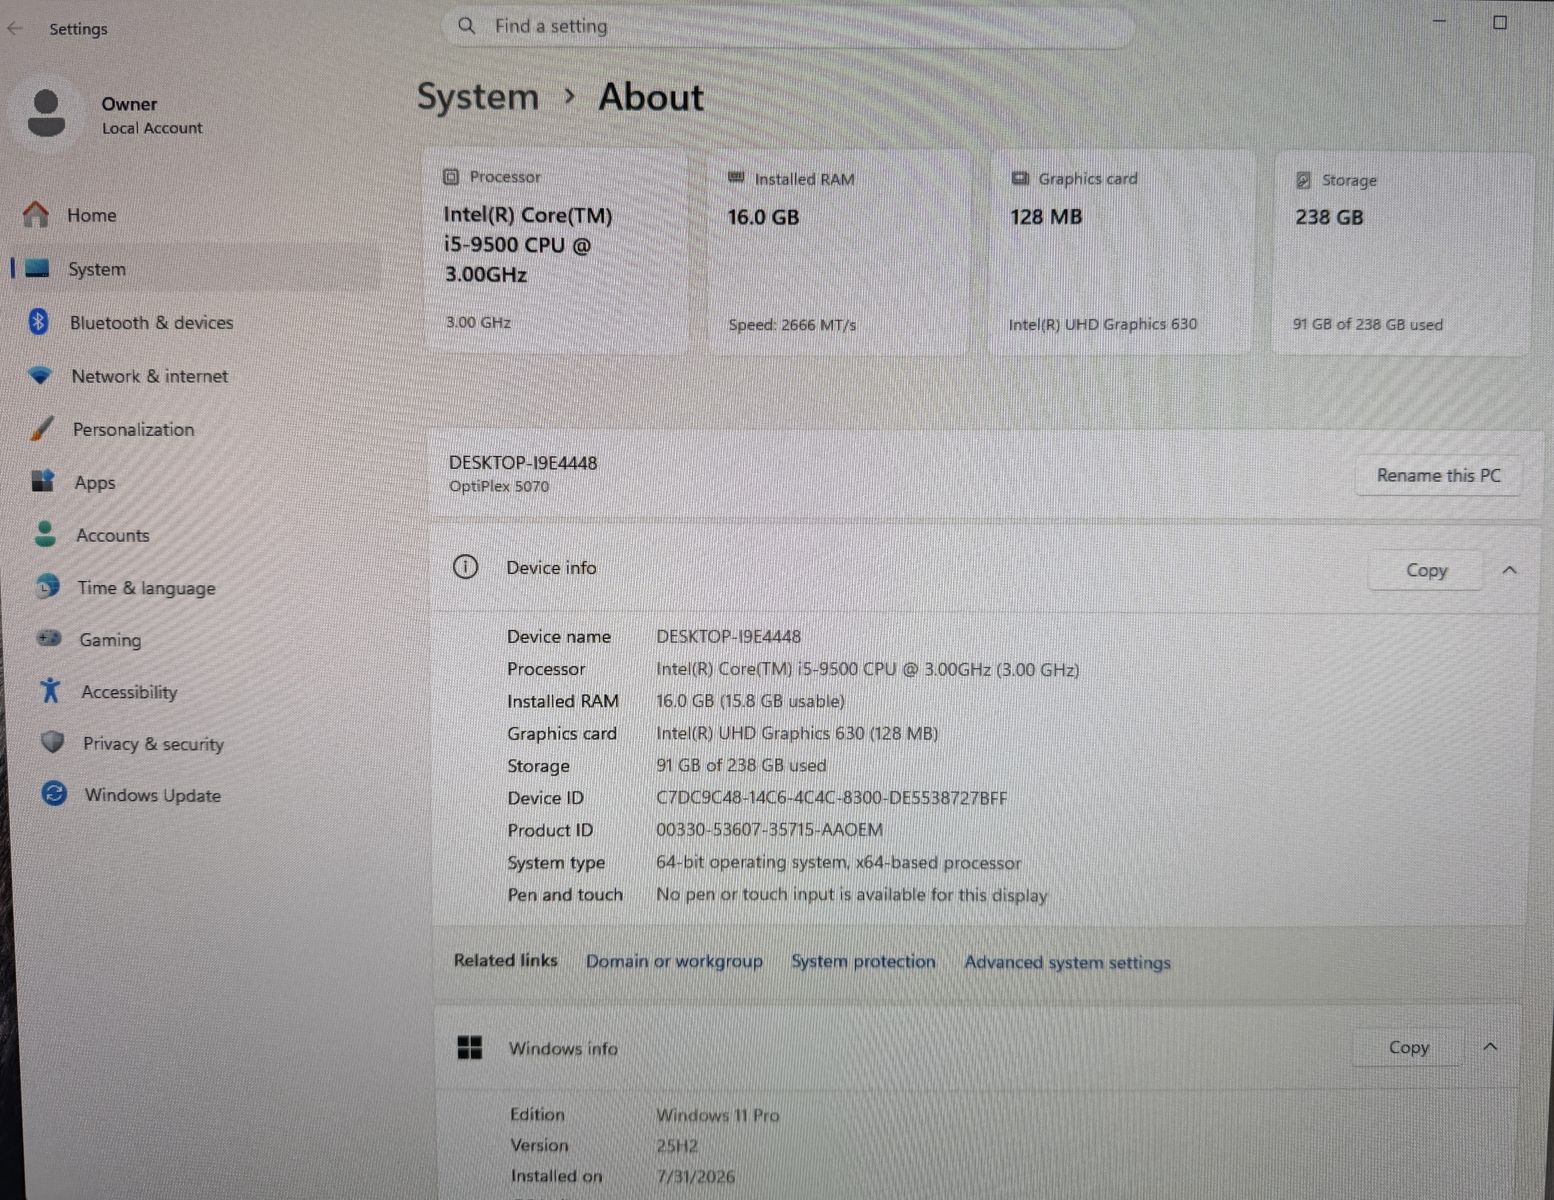Click System in the breadcrumb
Viewport: 1554px width, 1200px height.
click(477, 97)
